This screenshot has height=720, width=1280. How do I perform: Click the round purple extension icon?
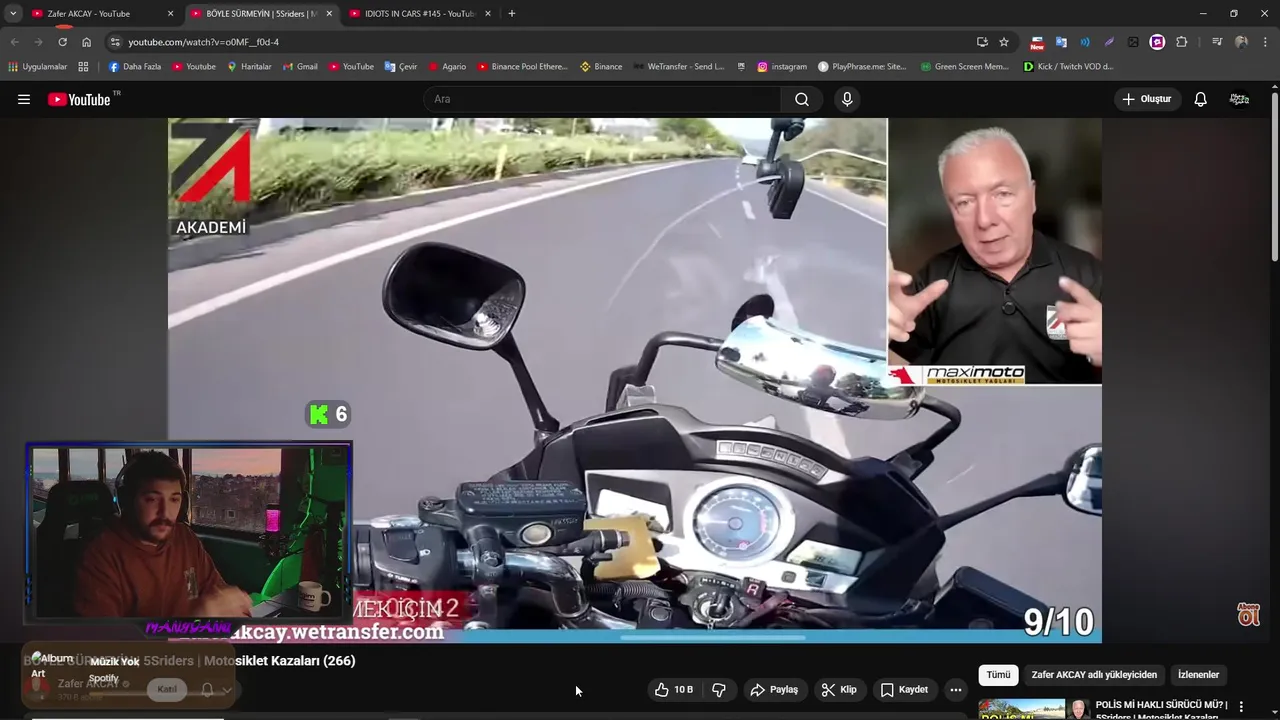pos(1157,42)
